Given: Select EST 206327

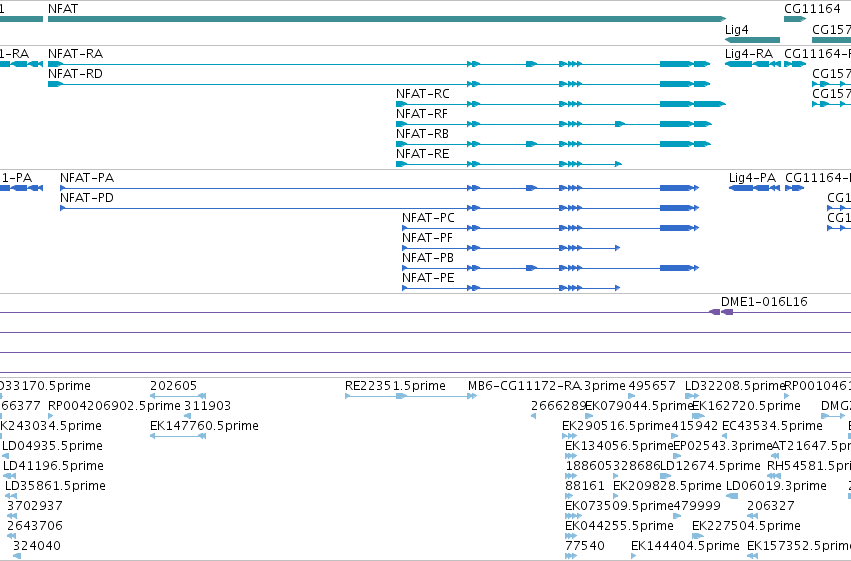Looking at the screenshot, I should (x=771, y=506).
